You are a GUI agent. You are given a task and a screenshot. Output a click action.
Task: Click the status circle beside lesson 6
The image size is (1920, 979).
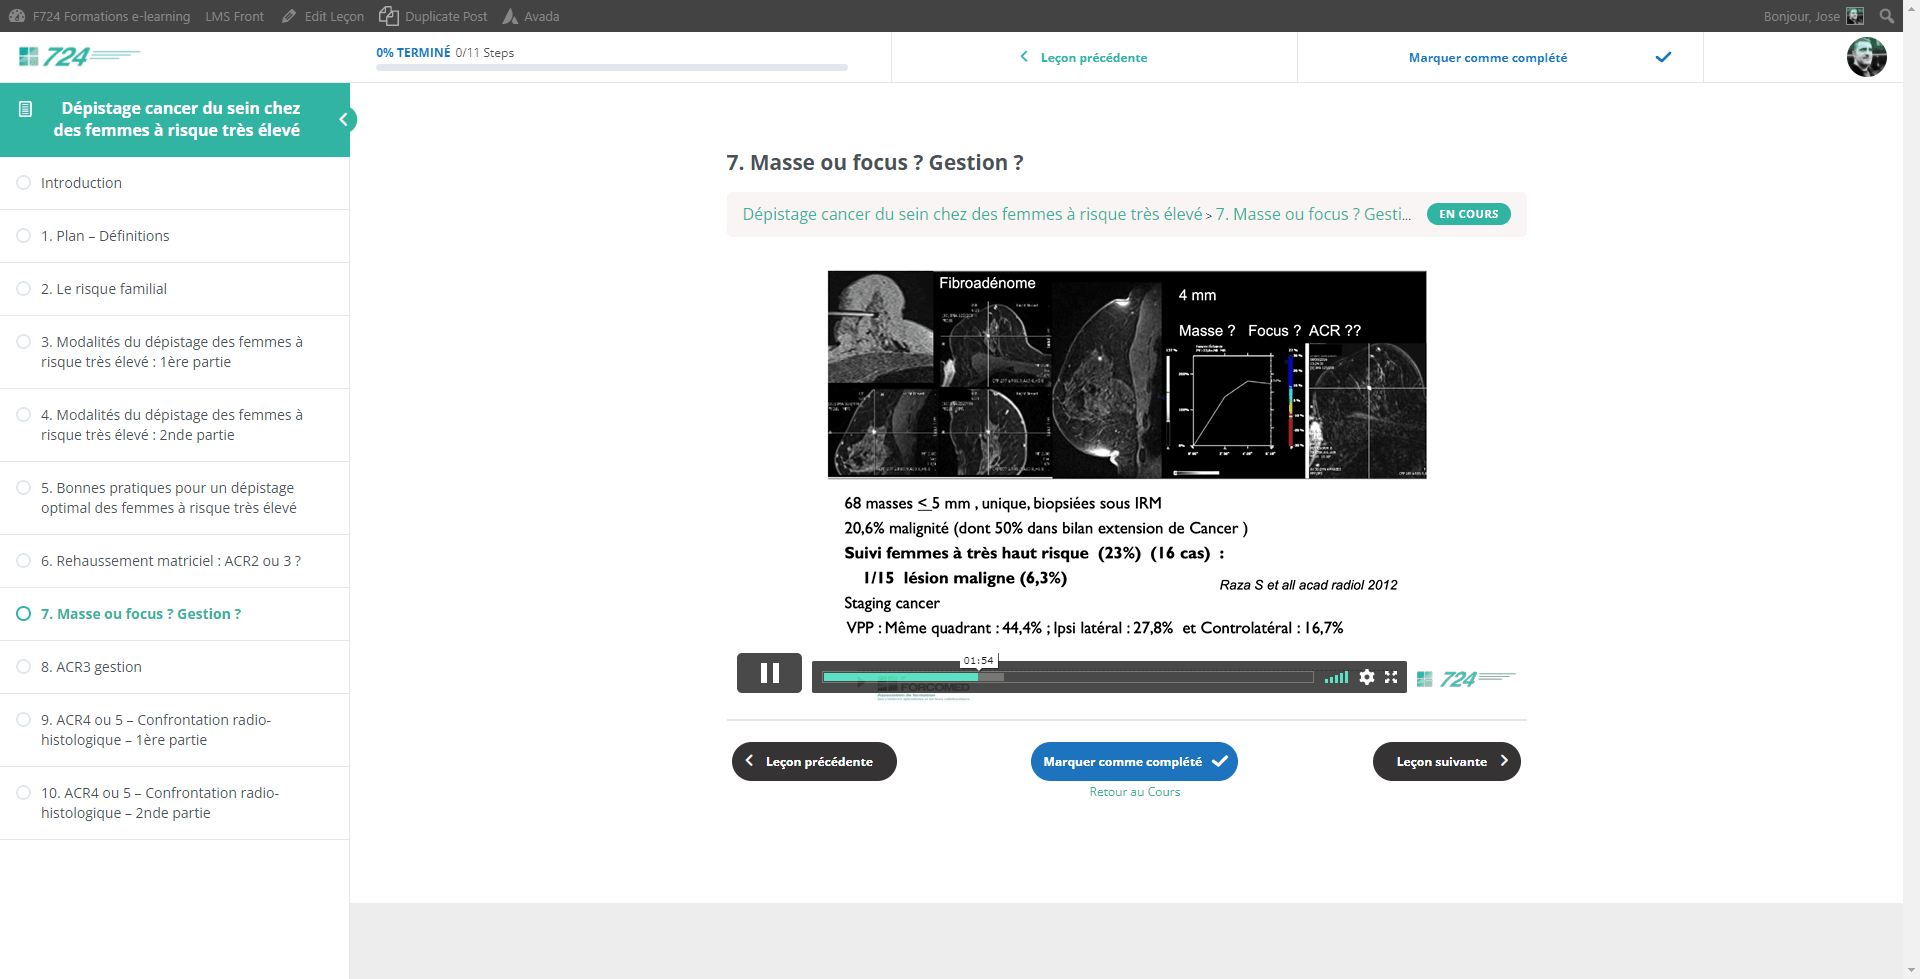[x=23, y=560]
